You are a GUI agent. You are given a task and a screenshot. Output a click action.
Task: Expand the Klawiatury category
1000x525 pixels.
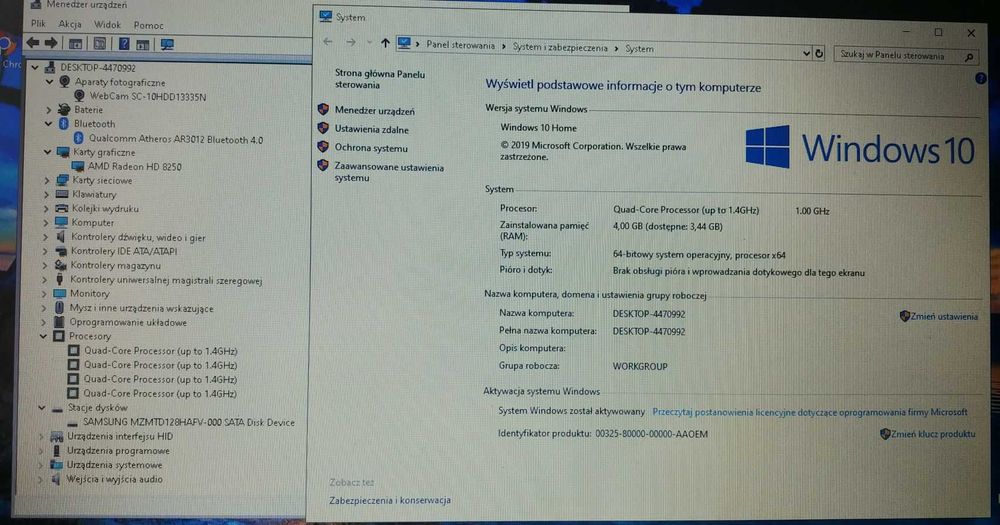click(x=47, y=195)
